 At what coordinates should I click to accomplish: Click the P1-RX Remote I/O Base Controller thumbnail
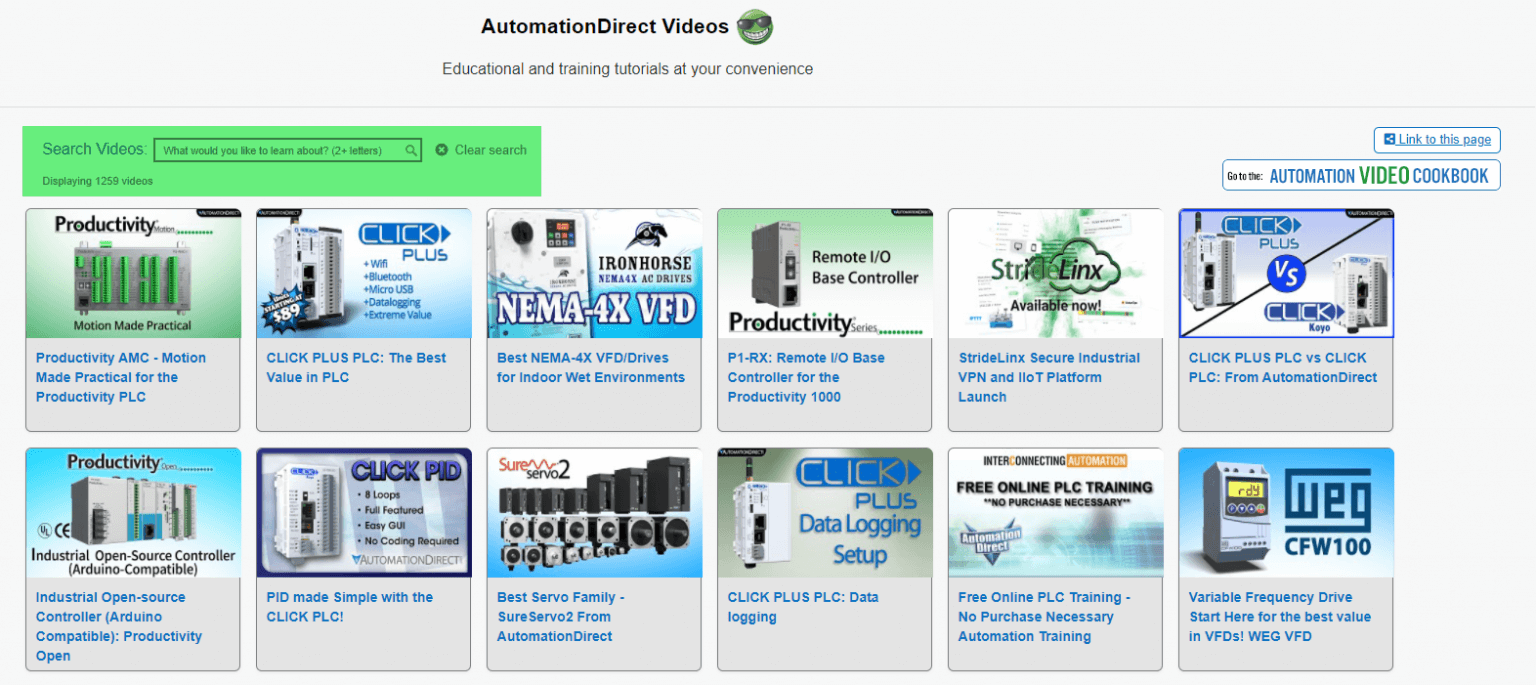click(824, 272)
